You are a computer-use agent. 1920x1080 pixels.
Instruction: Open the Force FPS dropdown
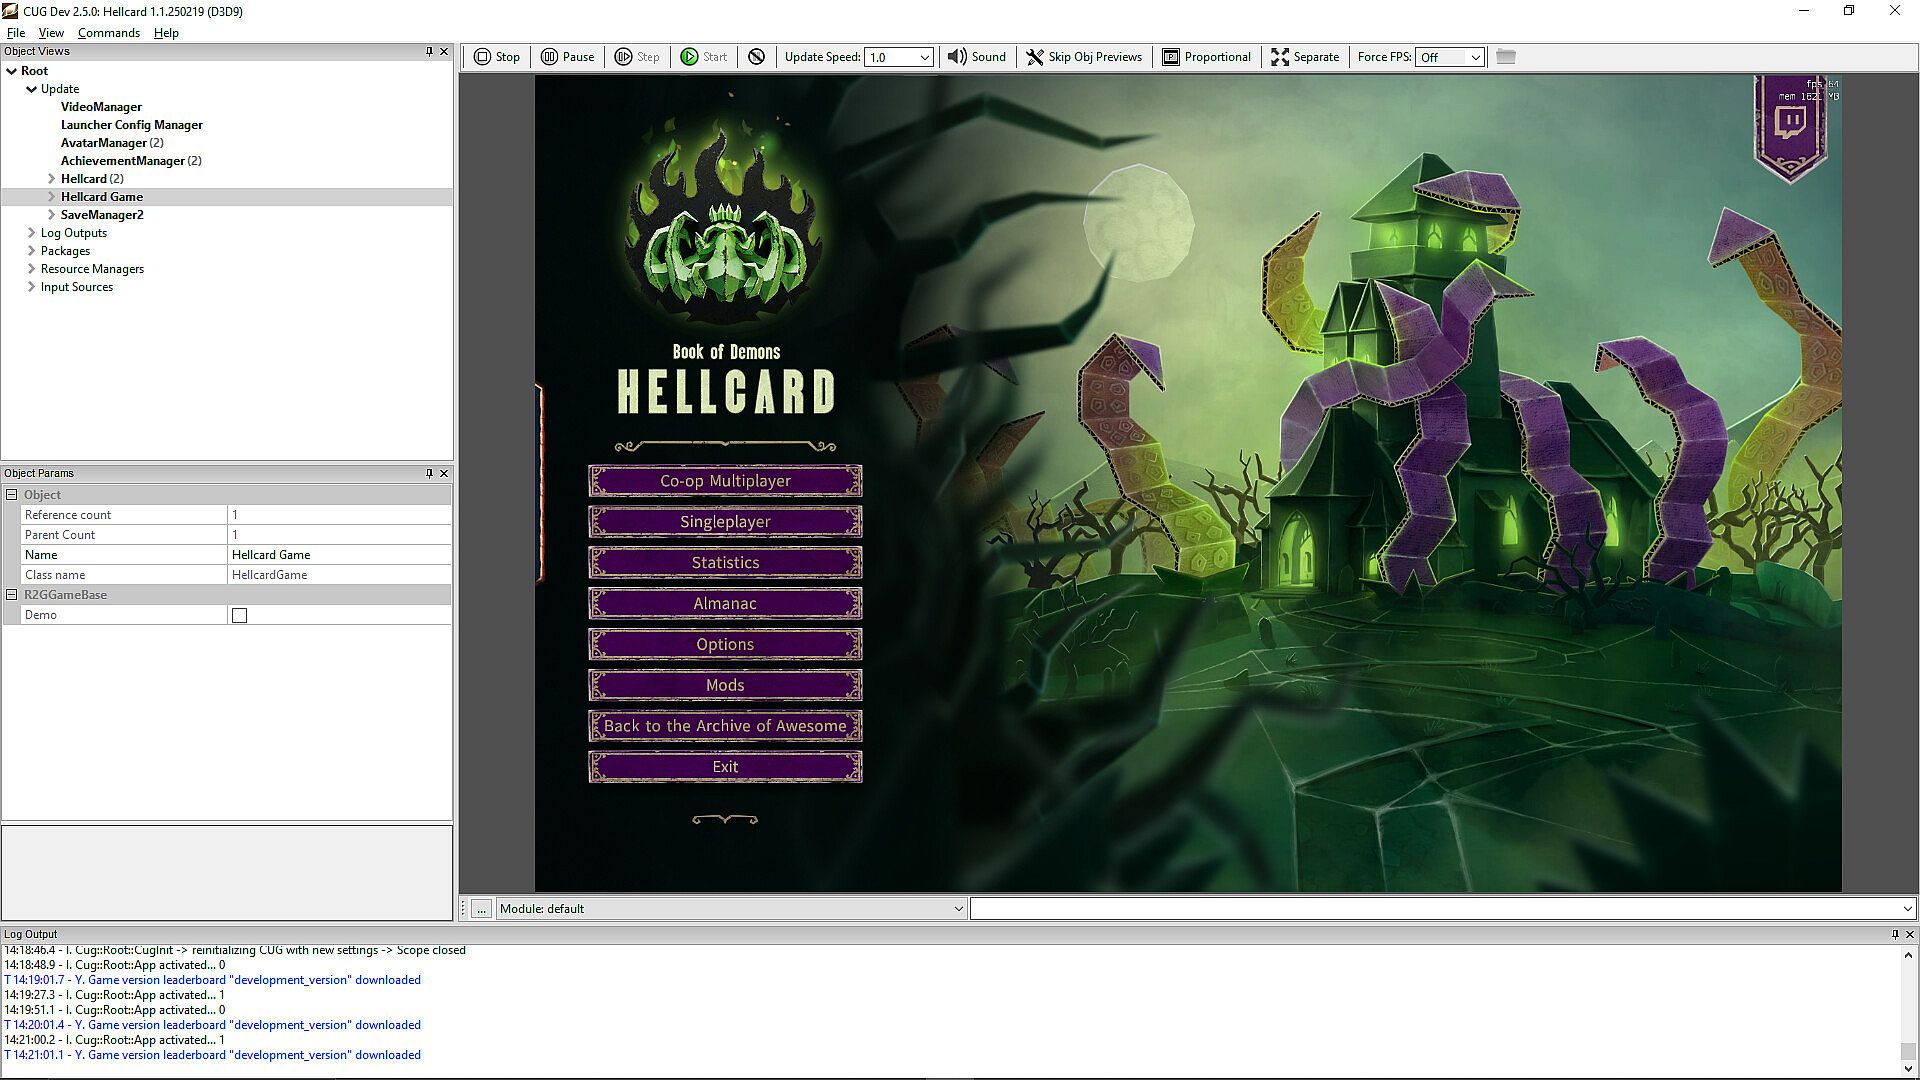point(1475,58)
